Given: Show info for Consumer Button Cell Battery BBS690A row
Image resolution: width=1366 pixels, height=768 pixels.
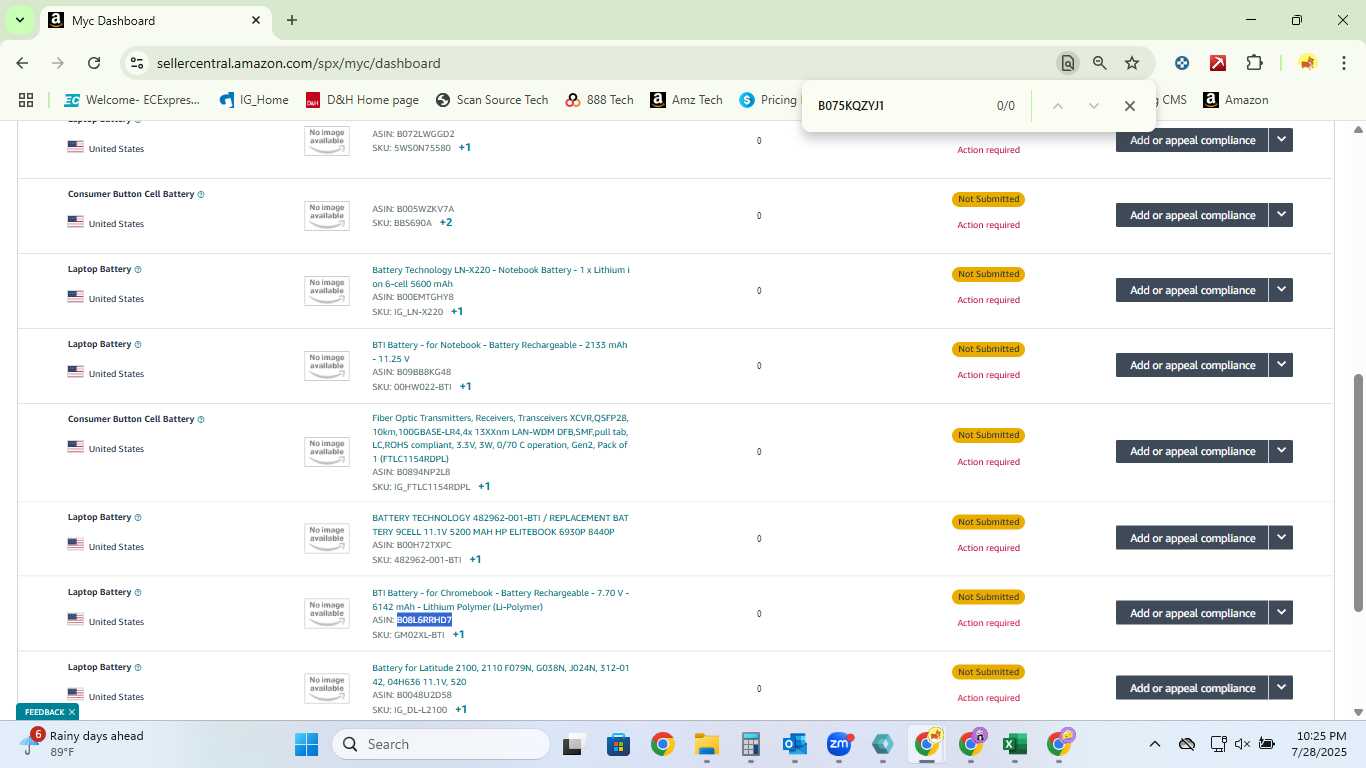Looking at the screenshot, I should pyautogui.click(x=201, y=194).
